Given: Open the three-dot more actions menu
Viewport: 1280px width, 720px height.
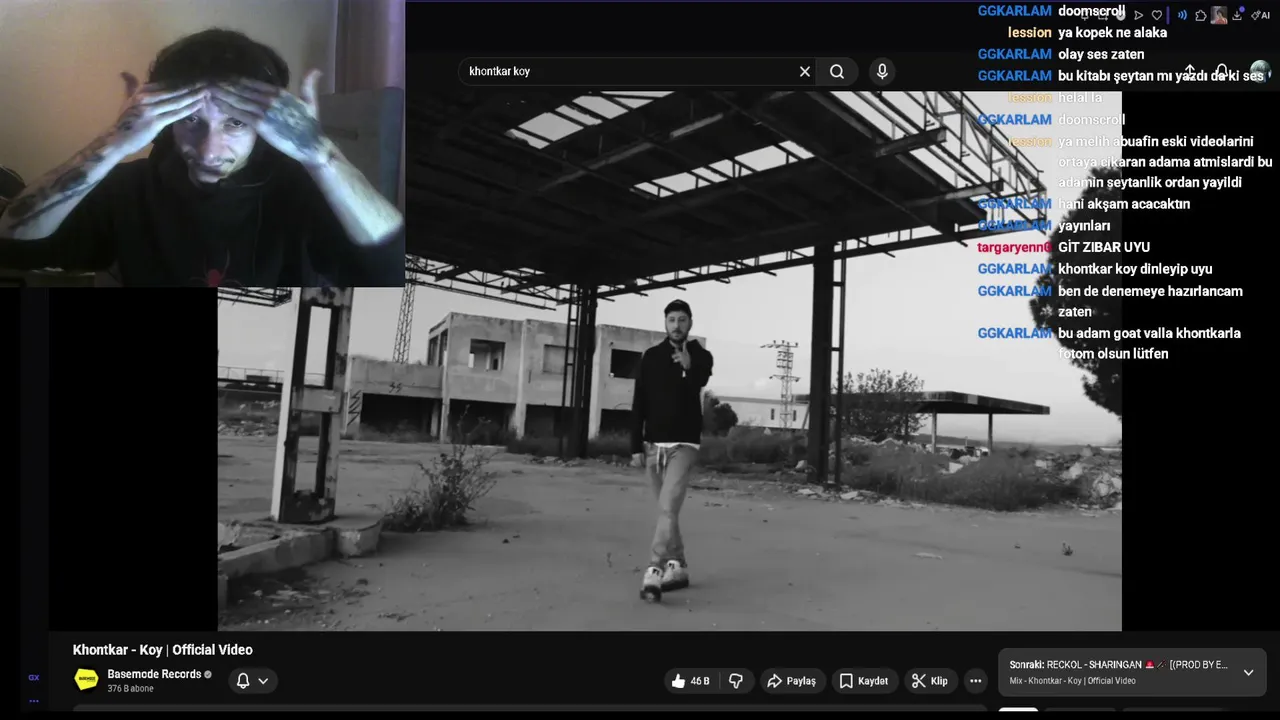Looking at the screenshot, I should (975, 681).
